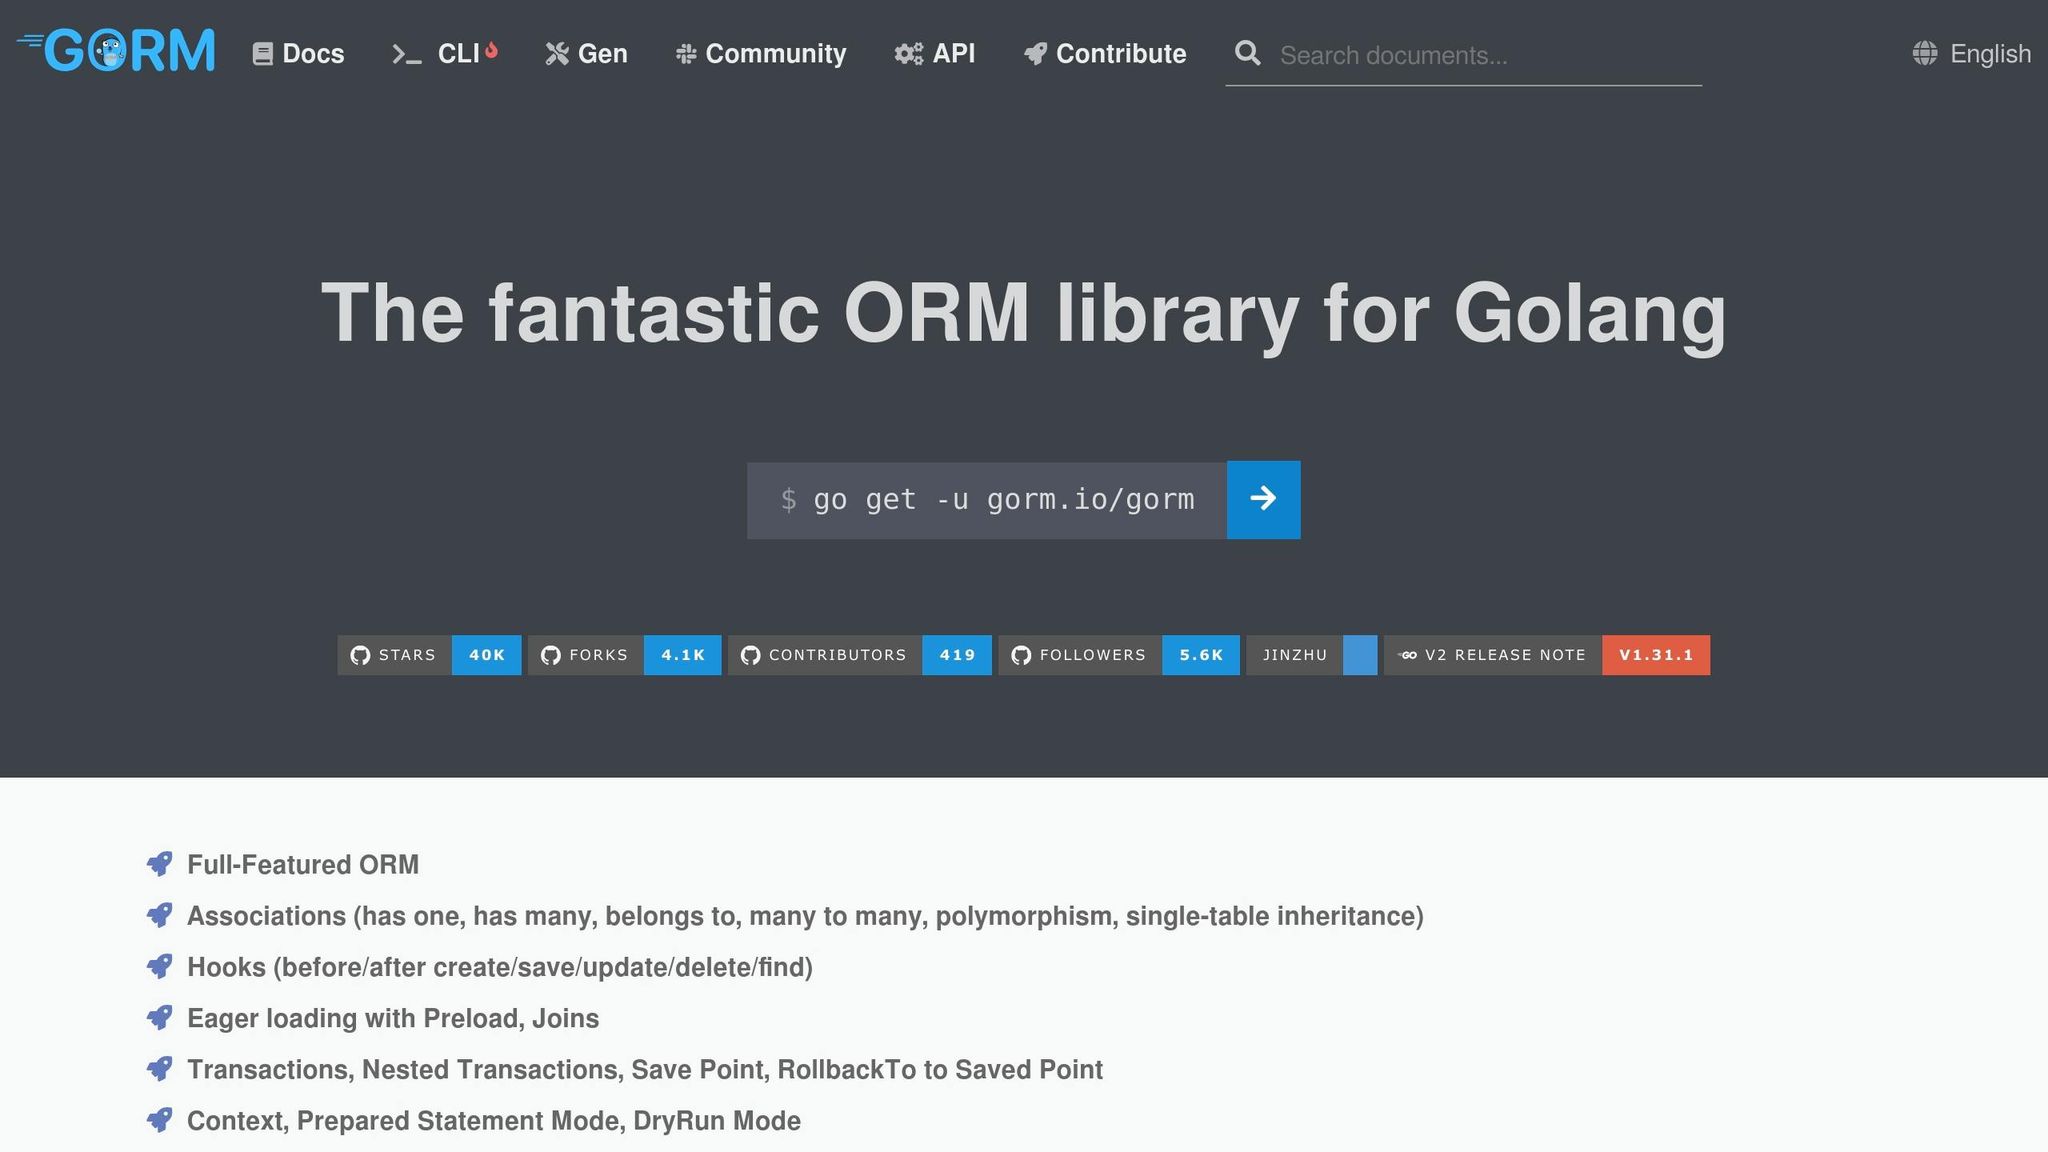Click the V1.31.1 release version badge
The image size is (2048, 1152).
(x=1655, y=655)
